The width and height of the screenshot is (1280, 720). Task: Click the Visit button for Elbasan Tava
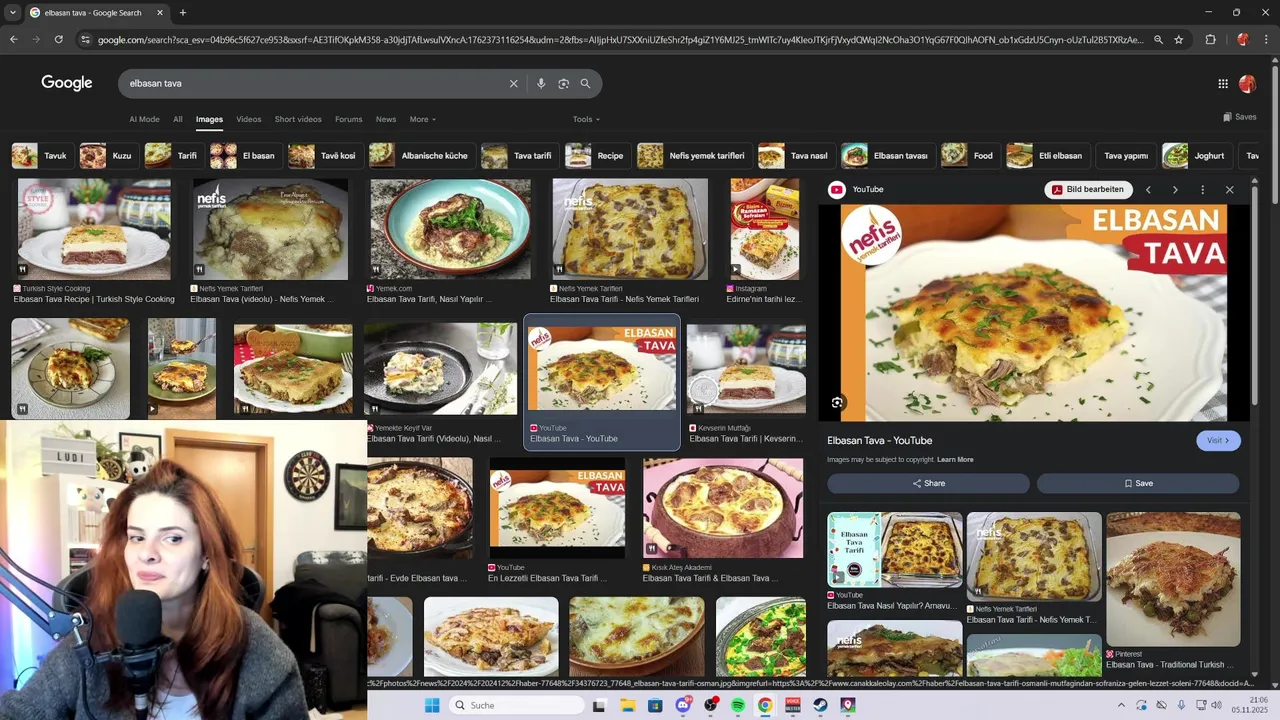[1218, 440]
